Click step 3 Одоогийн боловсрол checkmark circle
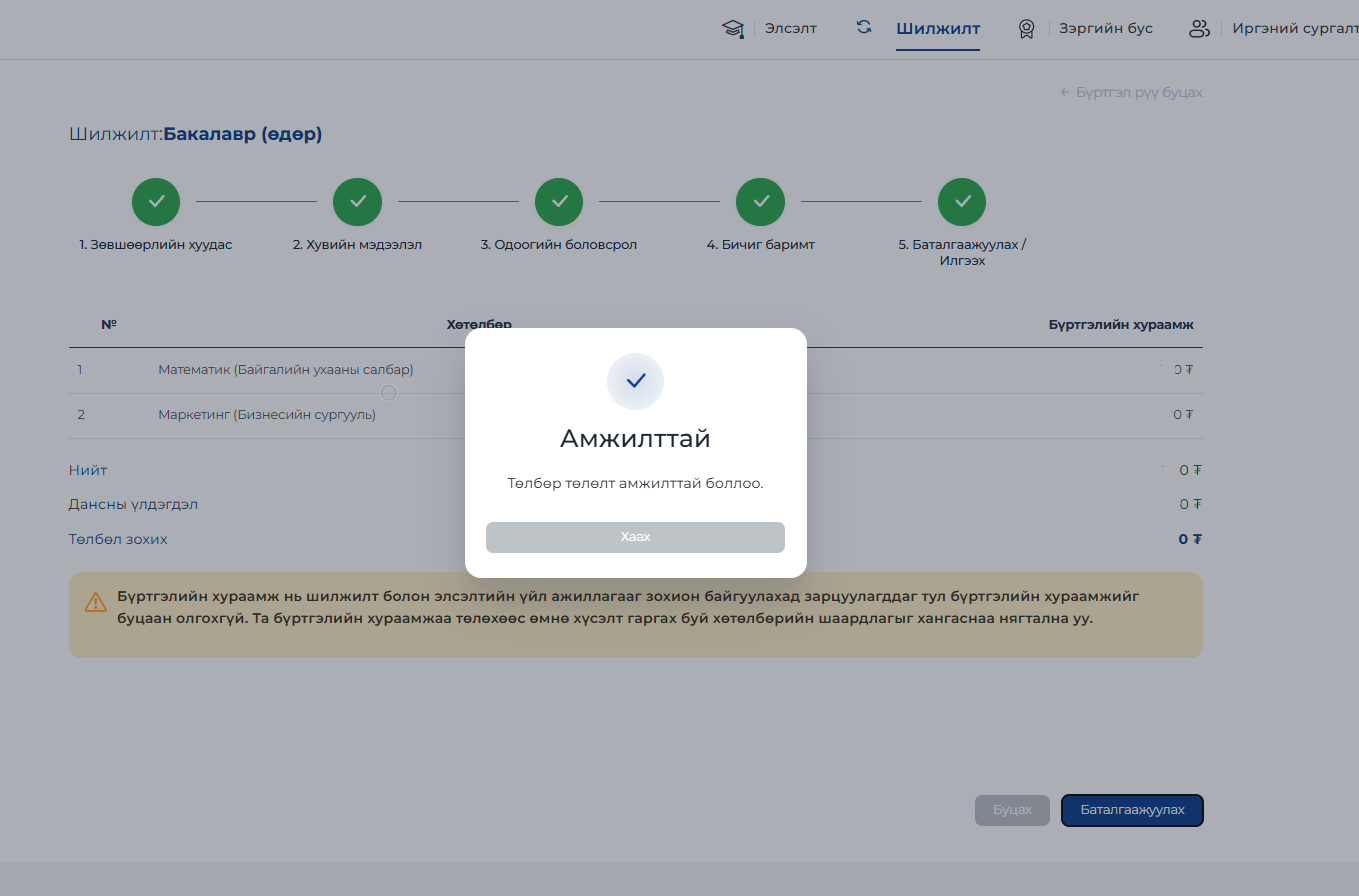Viewport: 1359px width, 896px height. click(559, 202)
